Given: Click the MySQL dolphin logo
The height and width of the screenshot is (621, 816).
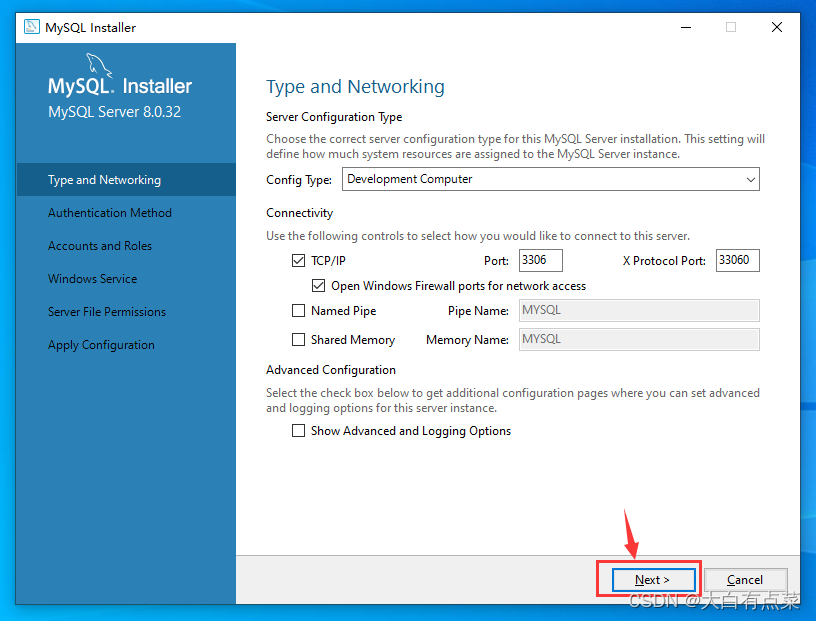Looking at the screenshot, I should tap(99, 65).
